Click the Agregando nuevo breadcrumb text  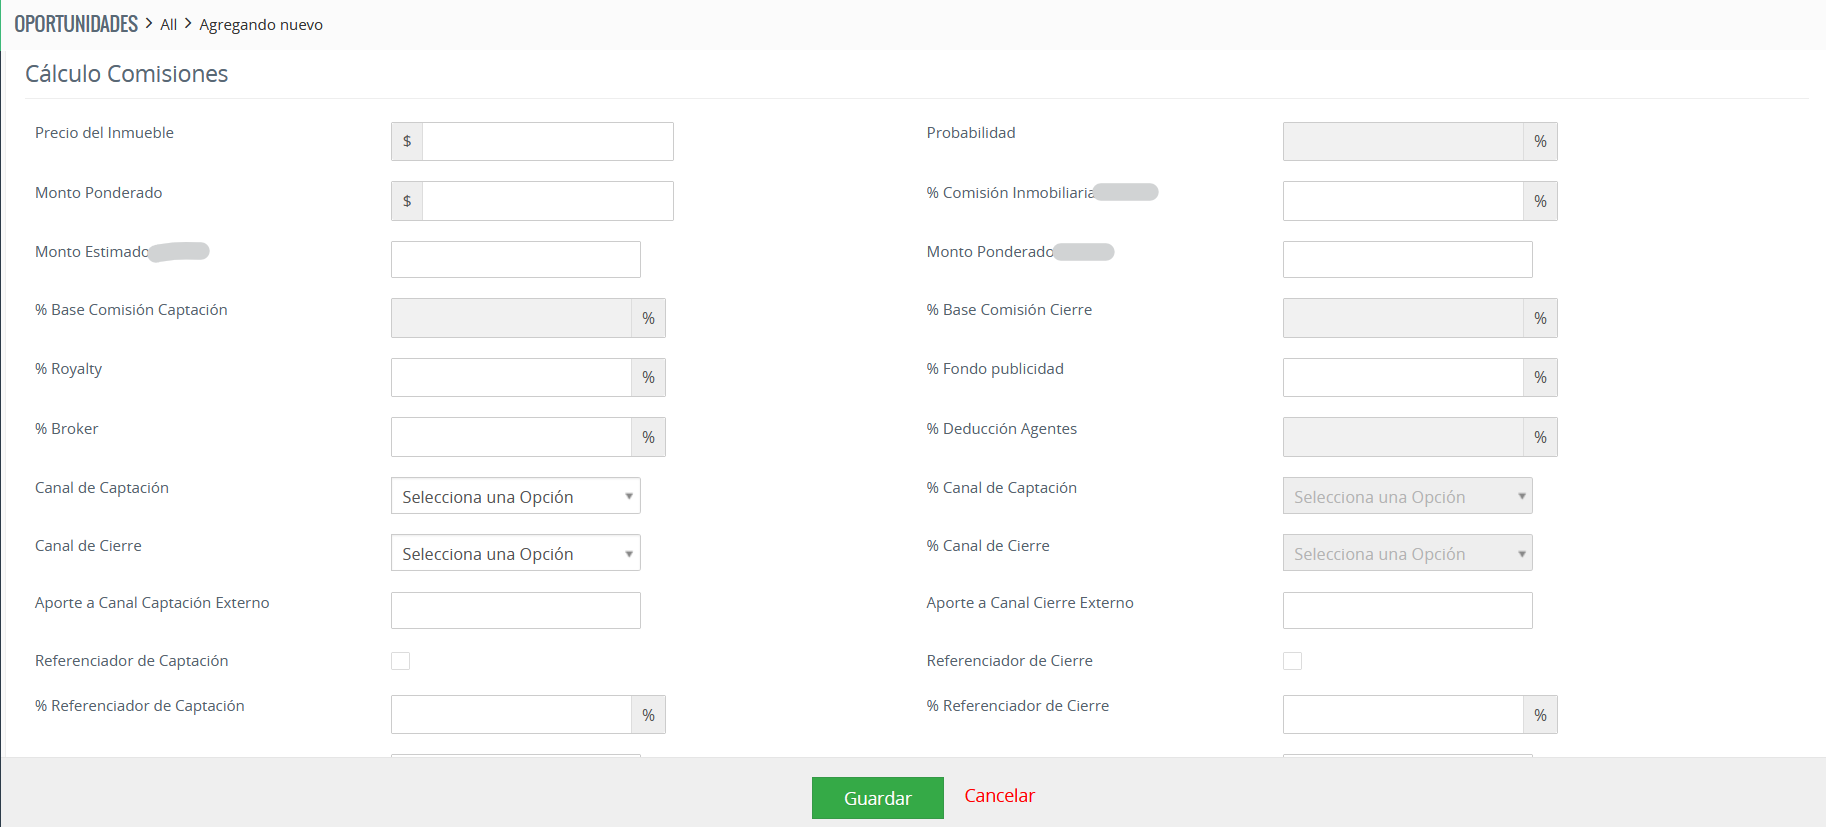(261, 25)
